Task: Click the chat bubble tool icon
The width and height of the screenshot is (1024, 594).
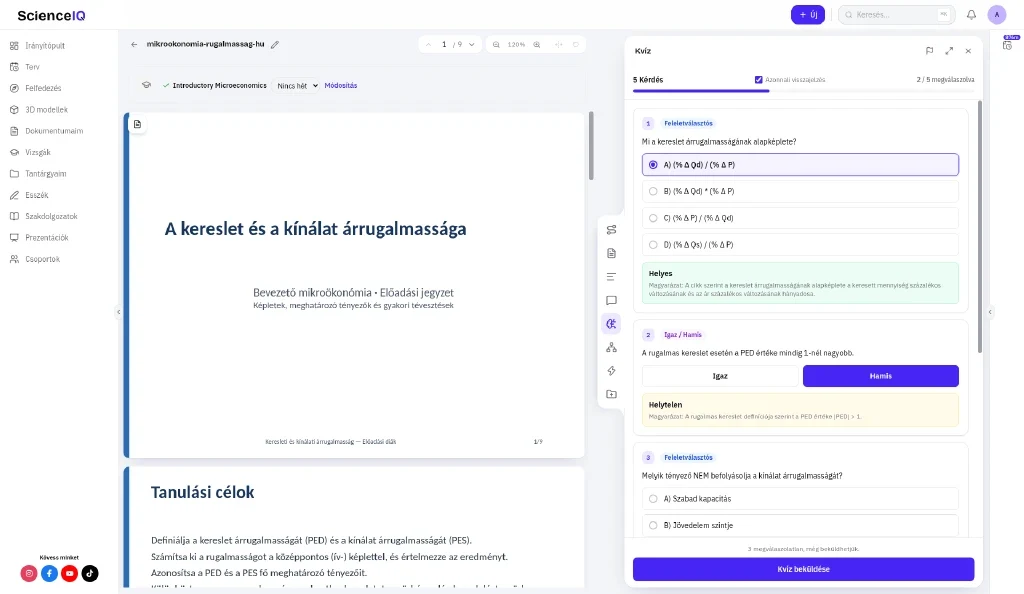Action: pyautogui.click(x=611, y=300)
